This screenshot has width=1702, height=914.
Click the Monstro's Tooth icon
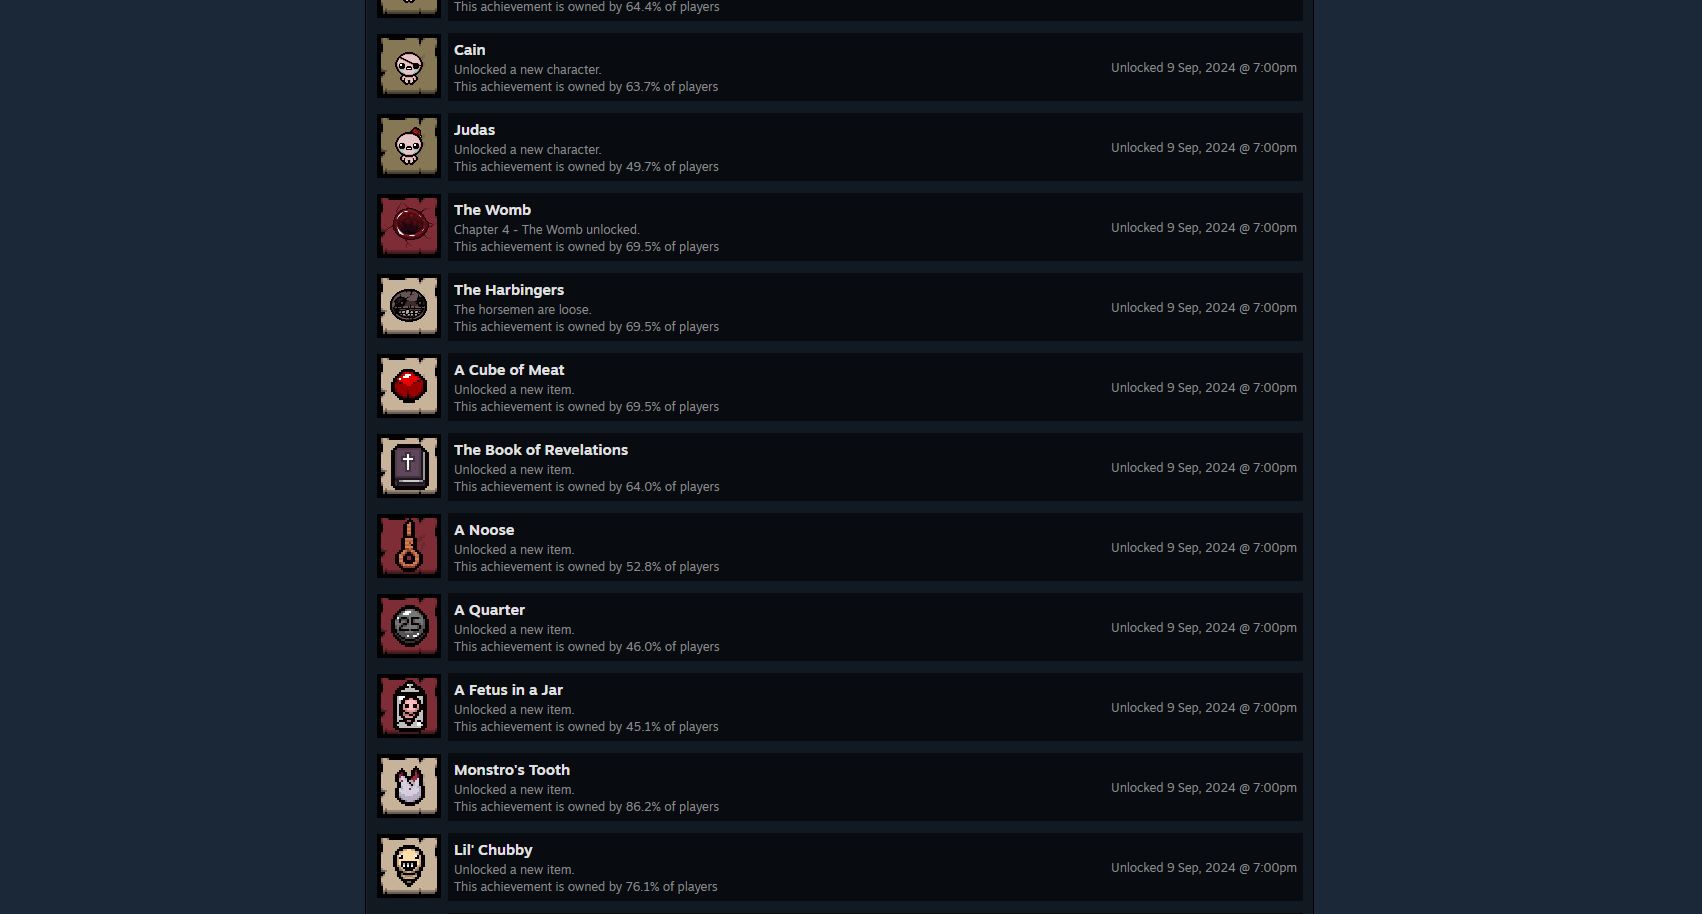coord(409,787)
